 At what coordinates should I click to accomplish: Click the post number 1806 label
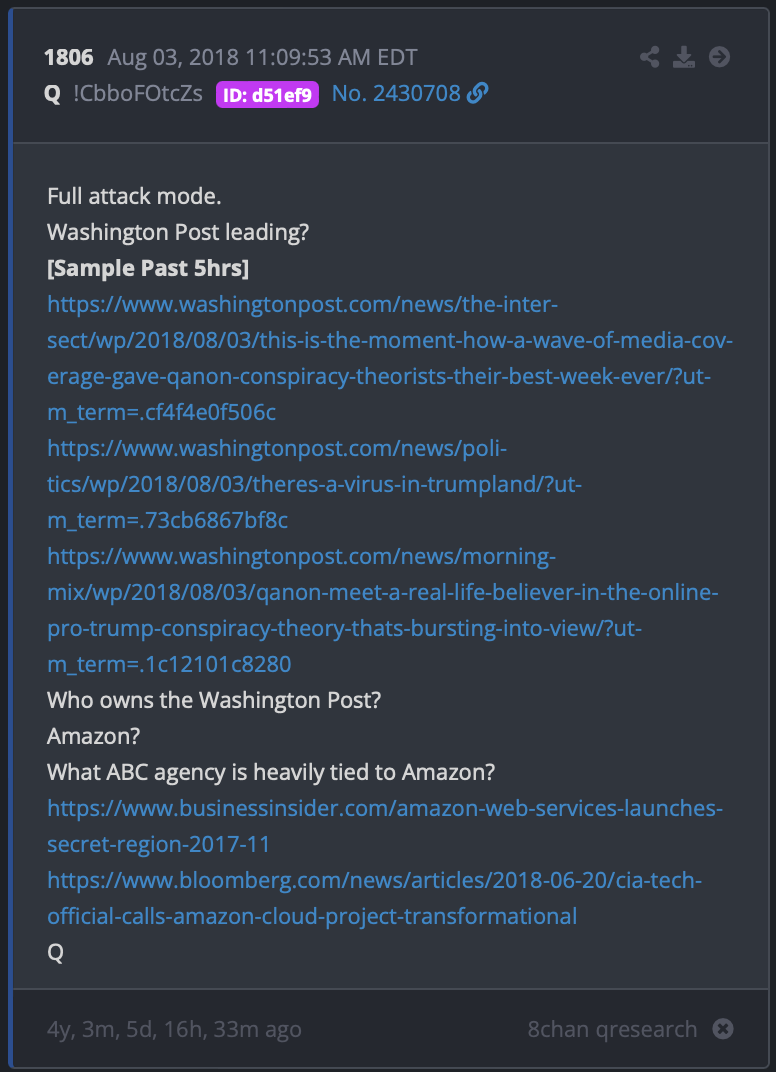point(68,57)
